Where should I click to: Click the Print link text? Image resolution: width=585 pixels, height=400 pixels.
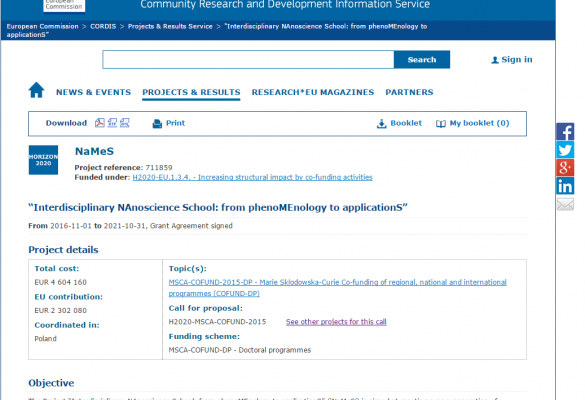tap(175, 123)
